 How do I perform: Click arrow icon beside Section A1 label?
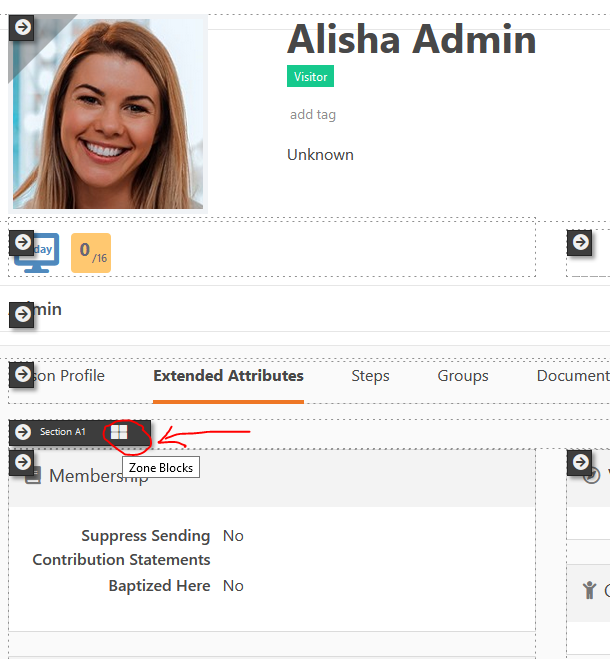click(23, 432)
